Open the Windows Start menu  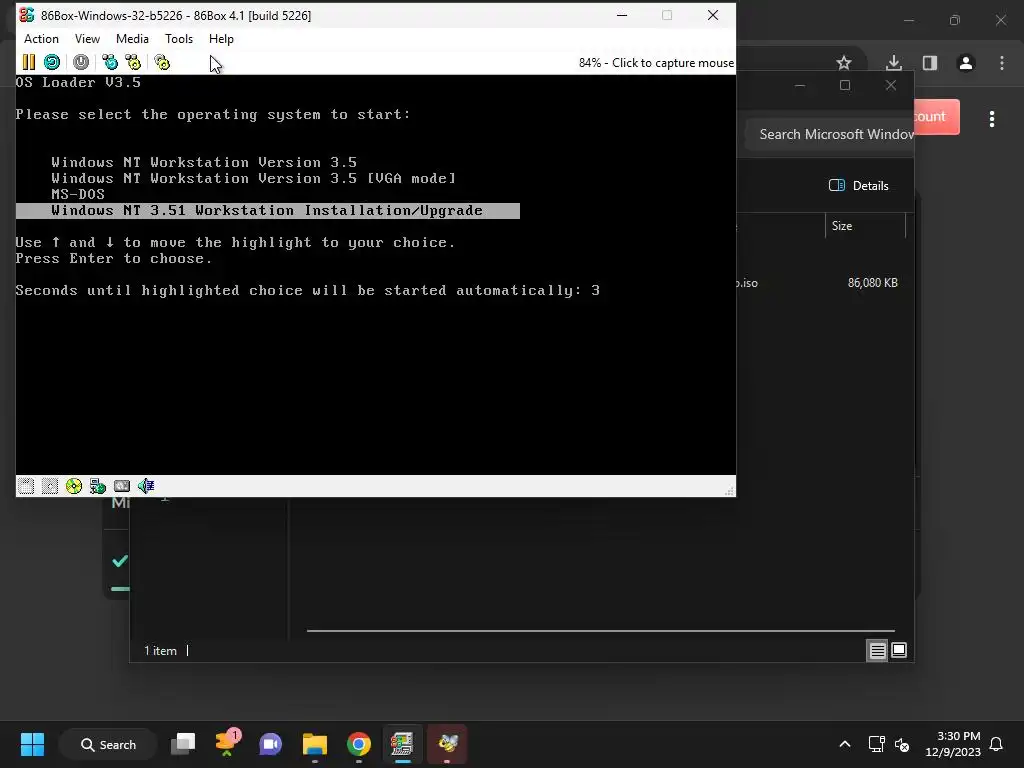click(x=32, y=744)
